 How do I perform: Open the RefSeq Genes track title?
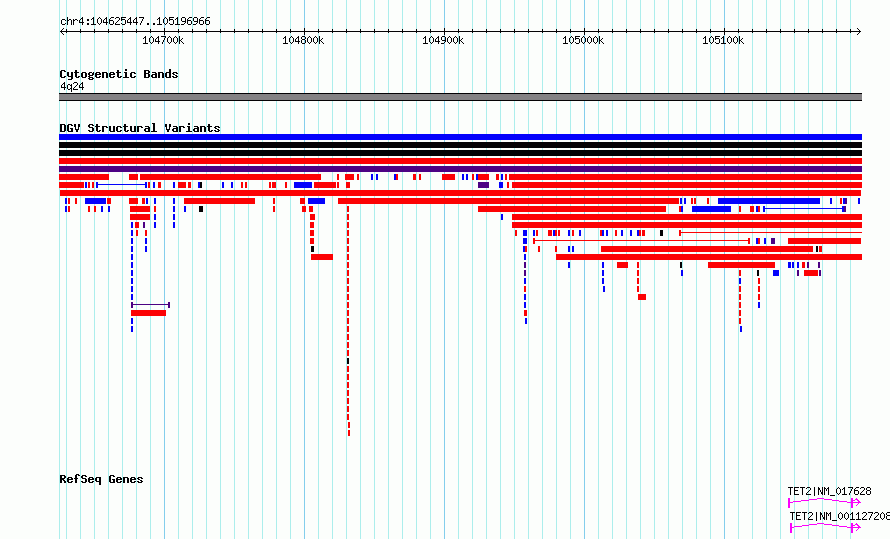coord(101,479)
